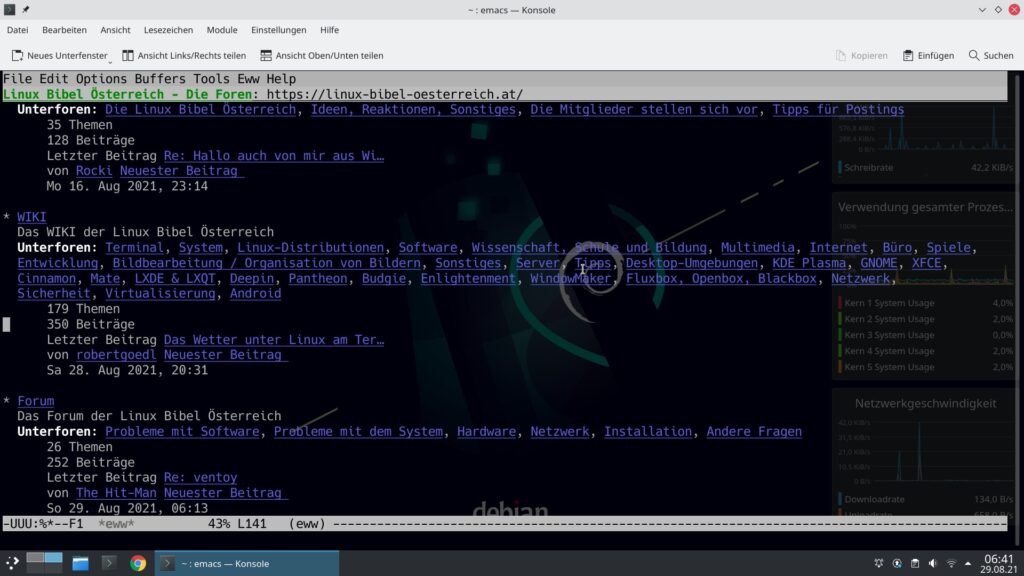Open the clipboard tray icon

pos(915,563)
